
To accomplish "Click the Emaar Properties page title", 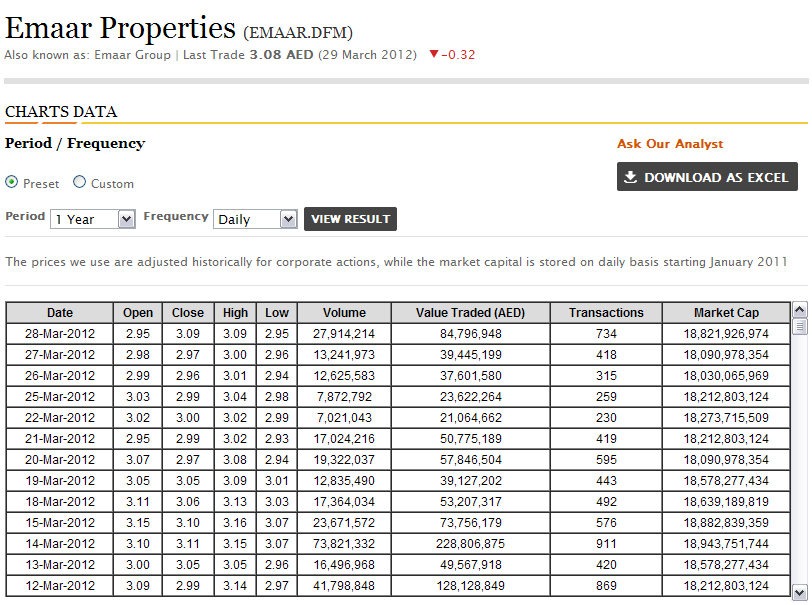I will [120, 28].
